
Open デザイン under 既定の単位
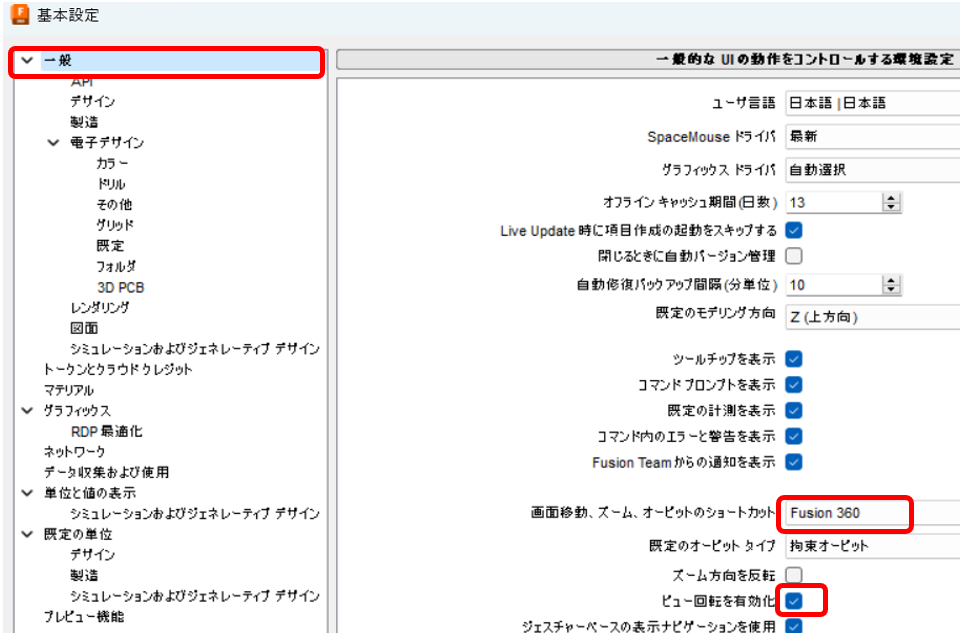click(92, 555)
